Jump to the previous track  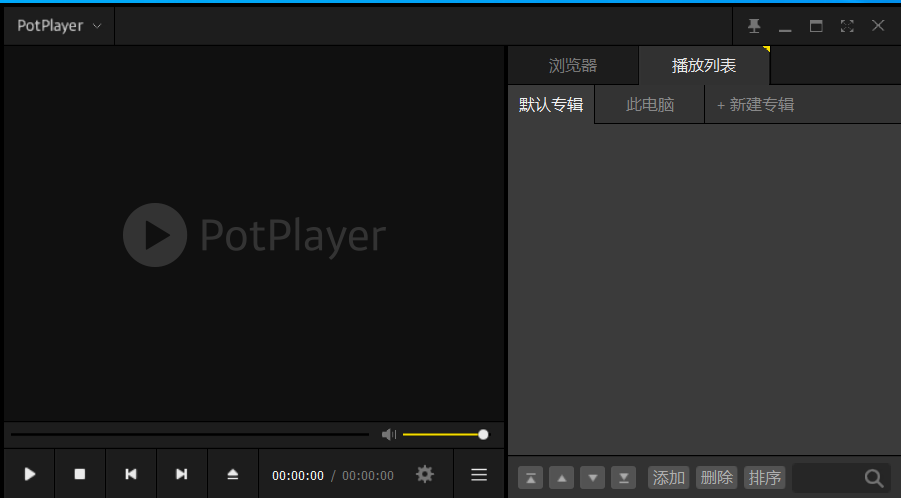(131, 474)
